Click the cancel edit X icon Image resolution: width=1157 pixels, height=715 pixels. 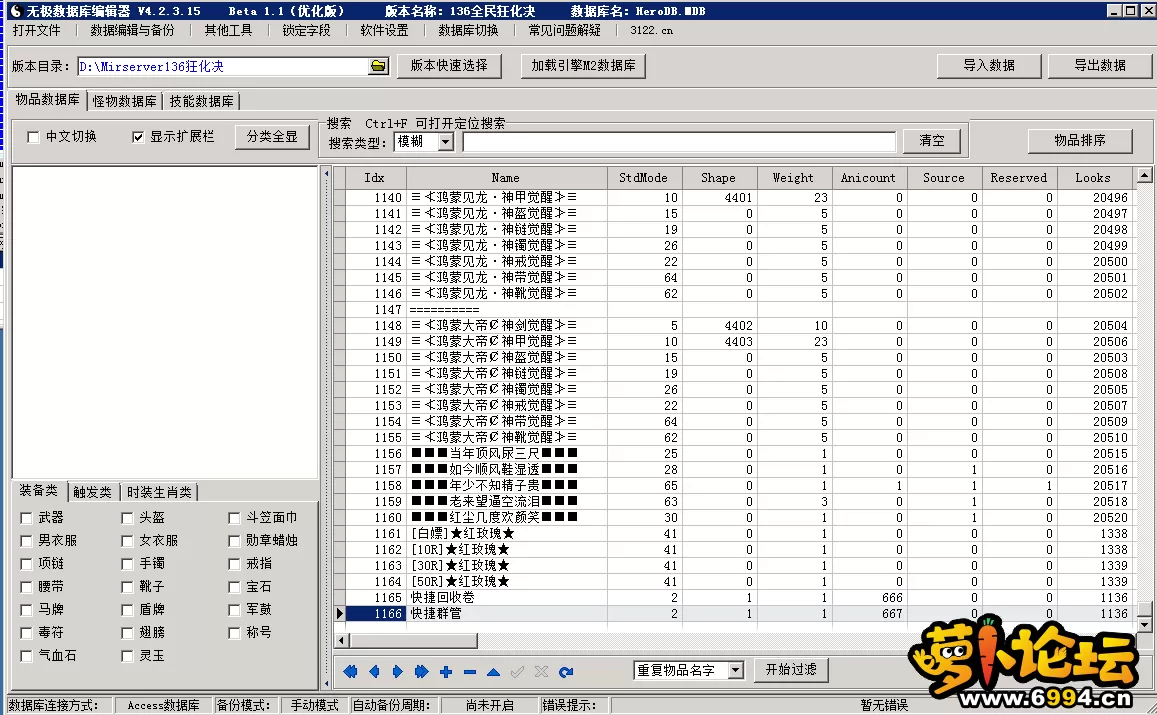click(542, 671)
